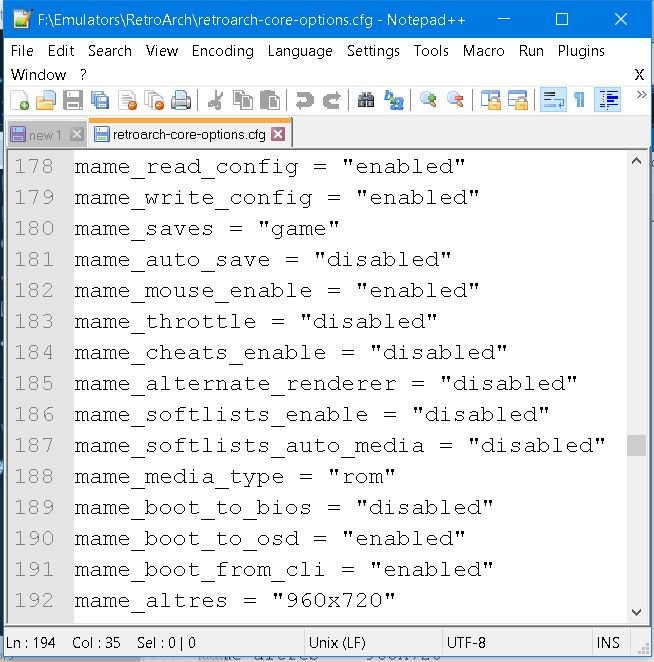Cut selection with scissors icon

pyautogui.click(x=215, y=100)
